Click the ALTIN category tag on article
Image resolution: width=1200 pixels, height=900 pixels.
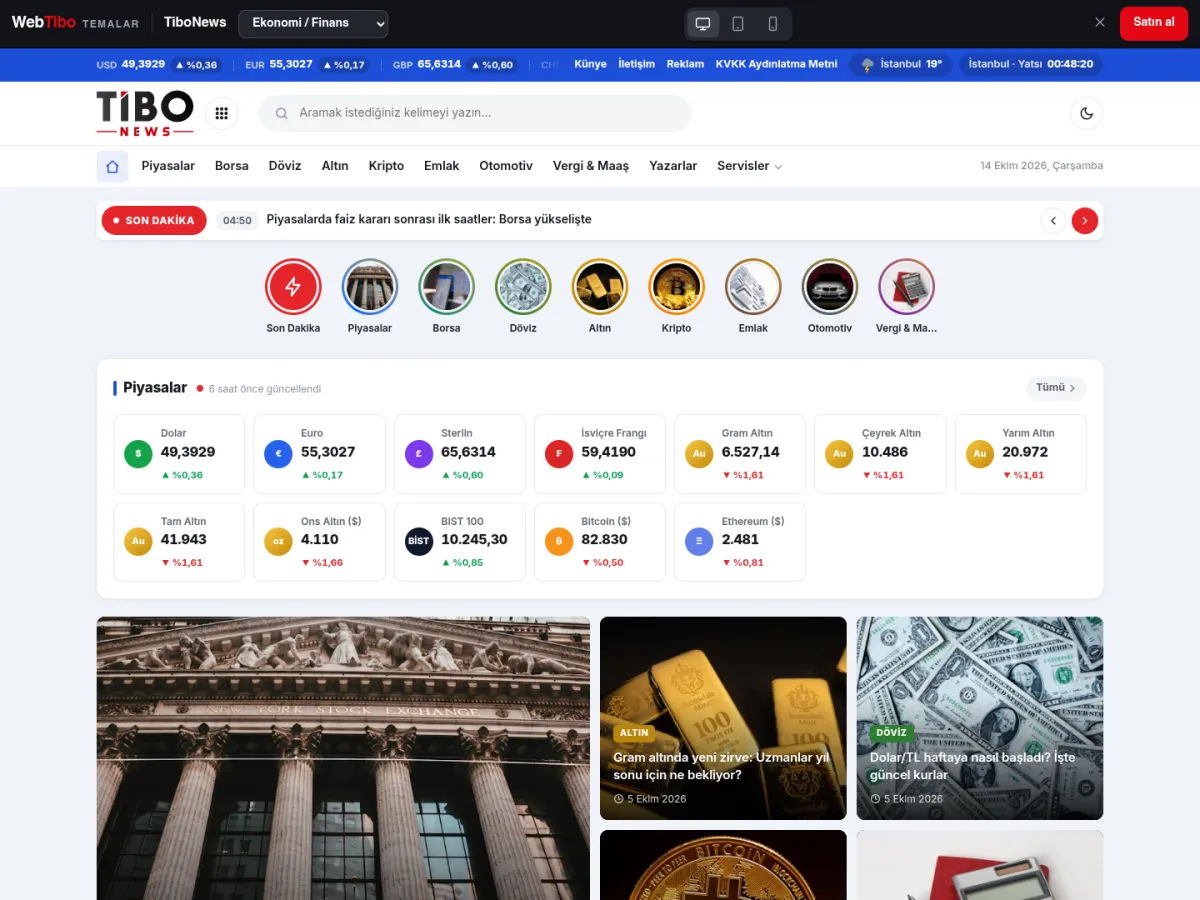point(634,733)
